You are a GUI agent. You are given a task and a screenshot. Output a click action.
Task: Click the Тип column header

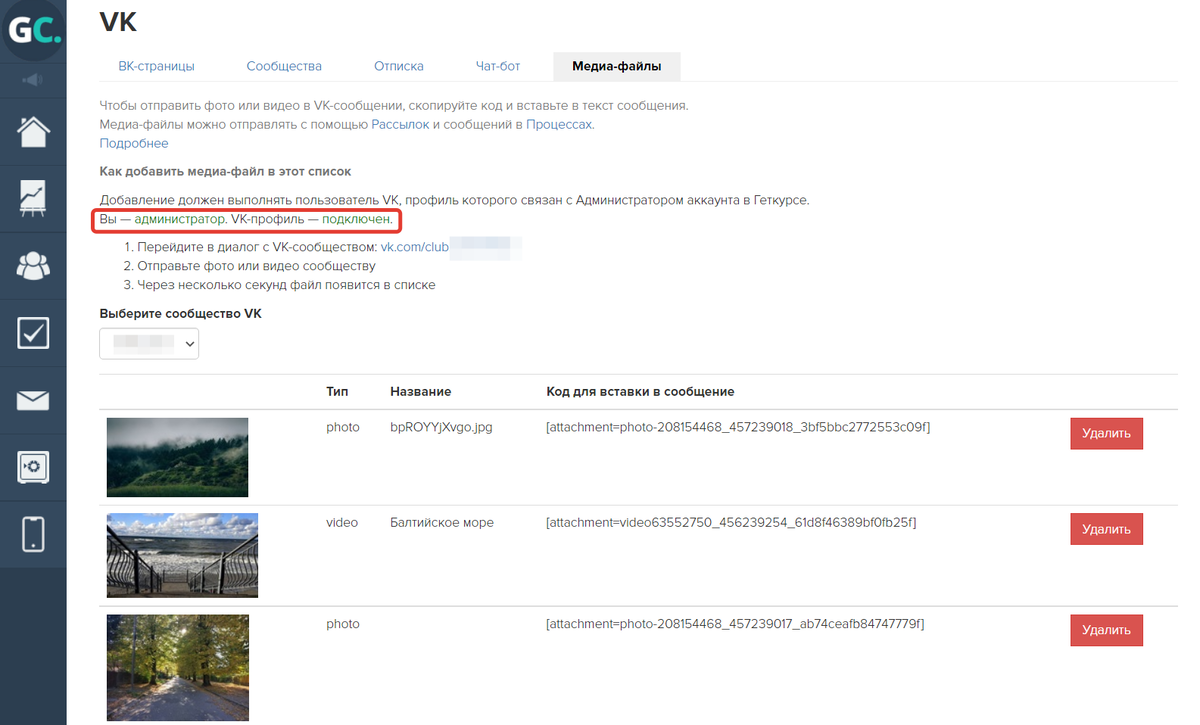[x=337, y=391]
